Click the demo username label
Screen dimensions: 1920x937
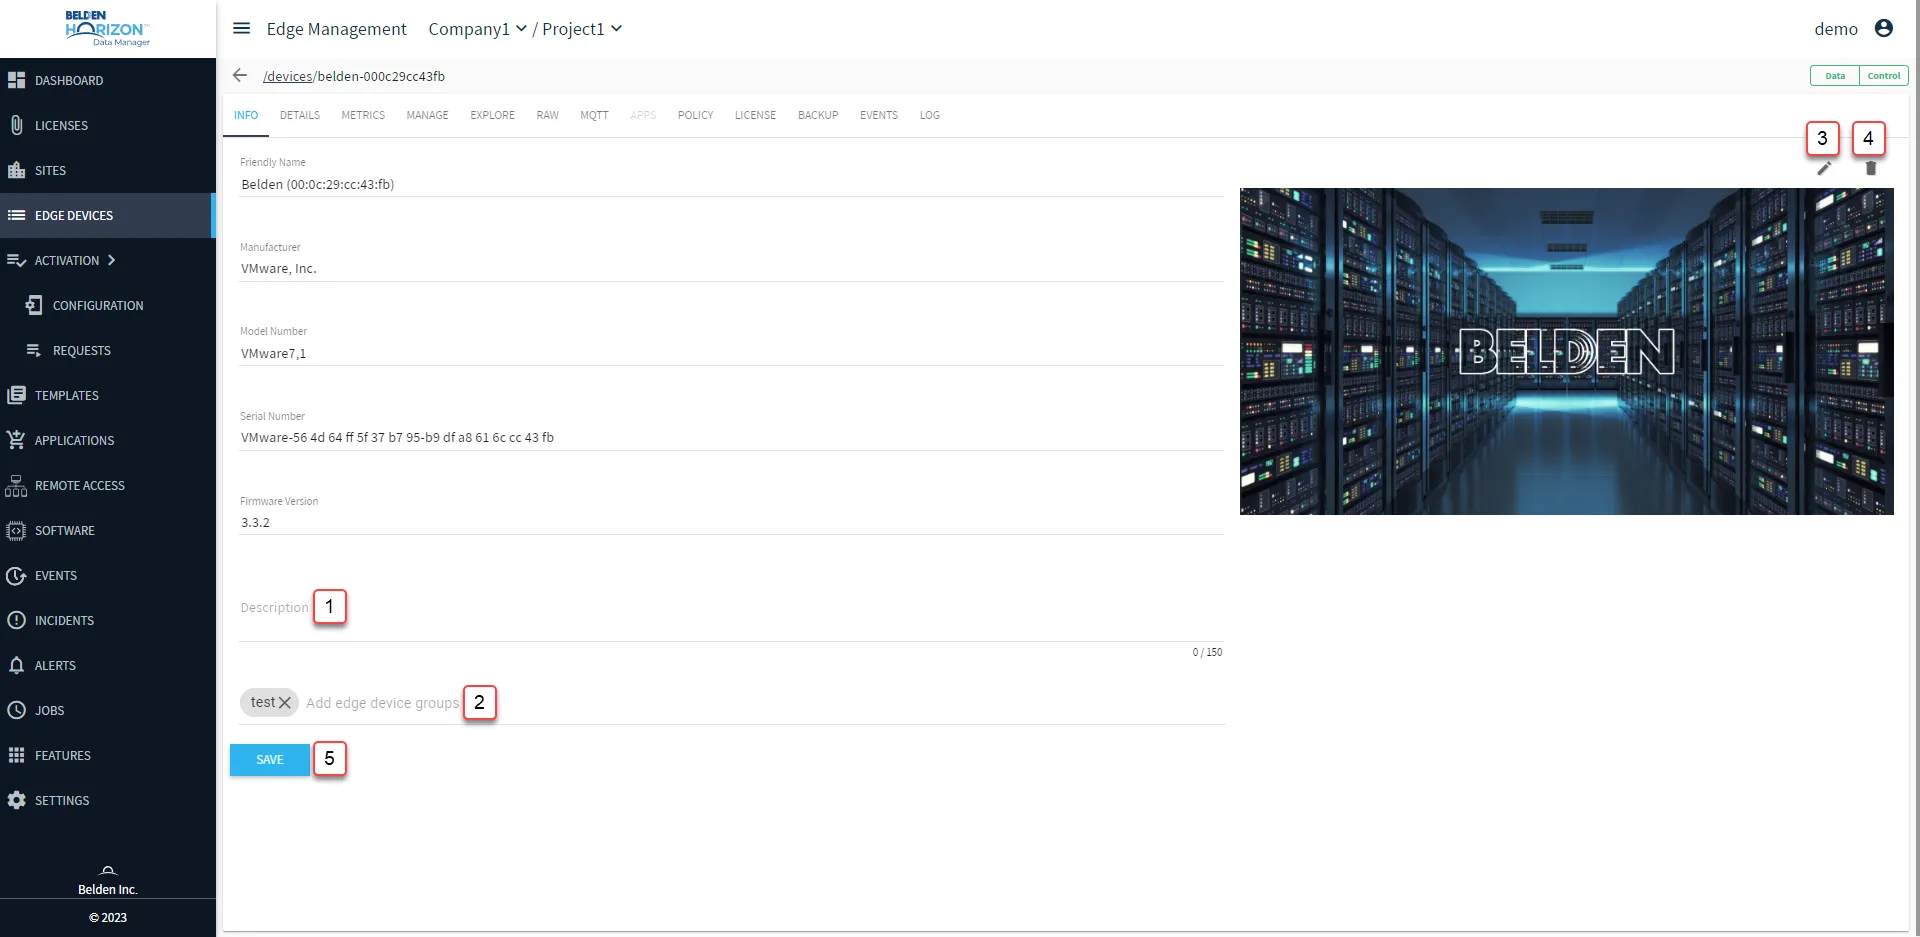click(x=1836, y=29)
